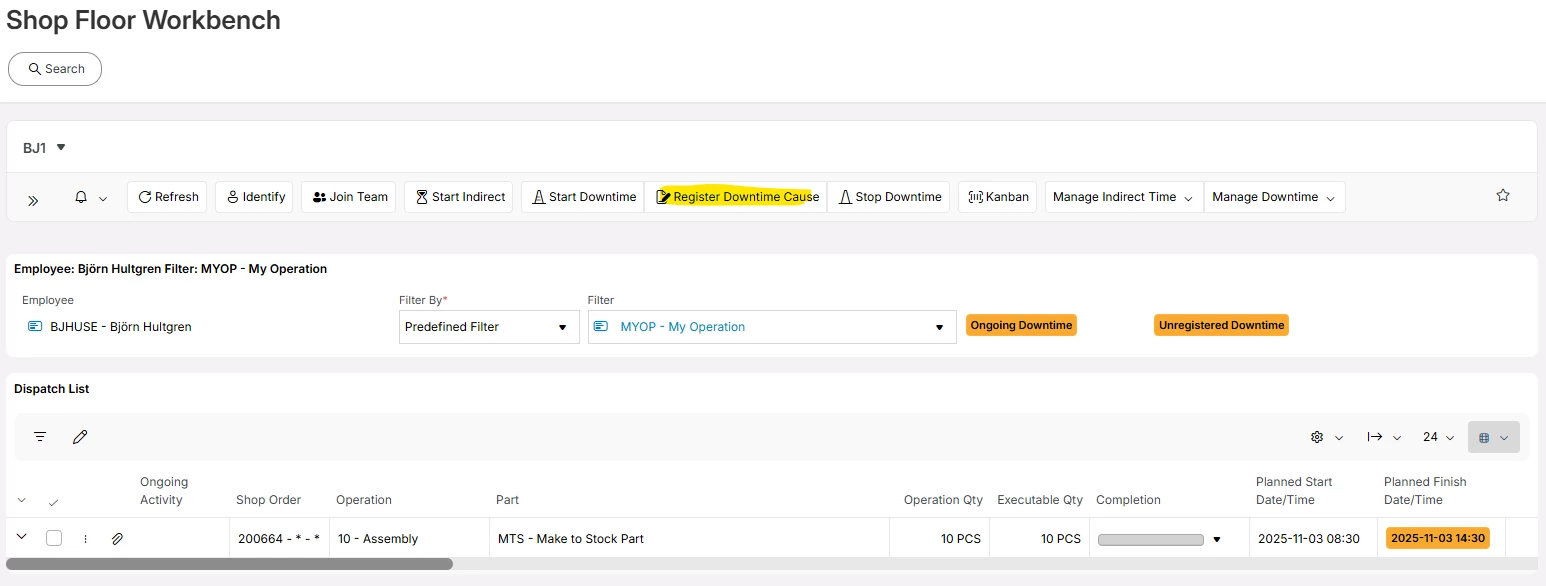
Task: Click the Completion column header
Action: pyautogui.click(x=1128, y=500)
